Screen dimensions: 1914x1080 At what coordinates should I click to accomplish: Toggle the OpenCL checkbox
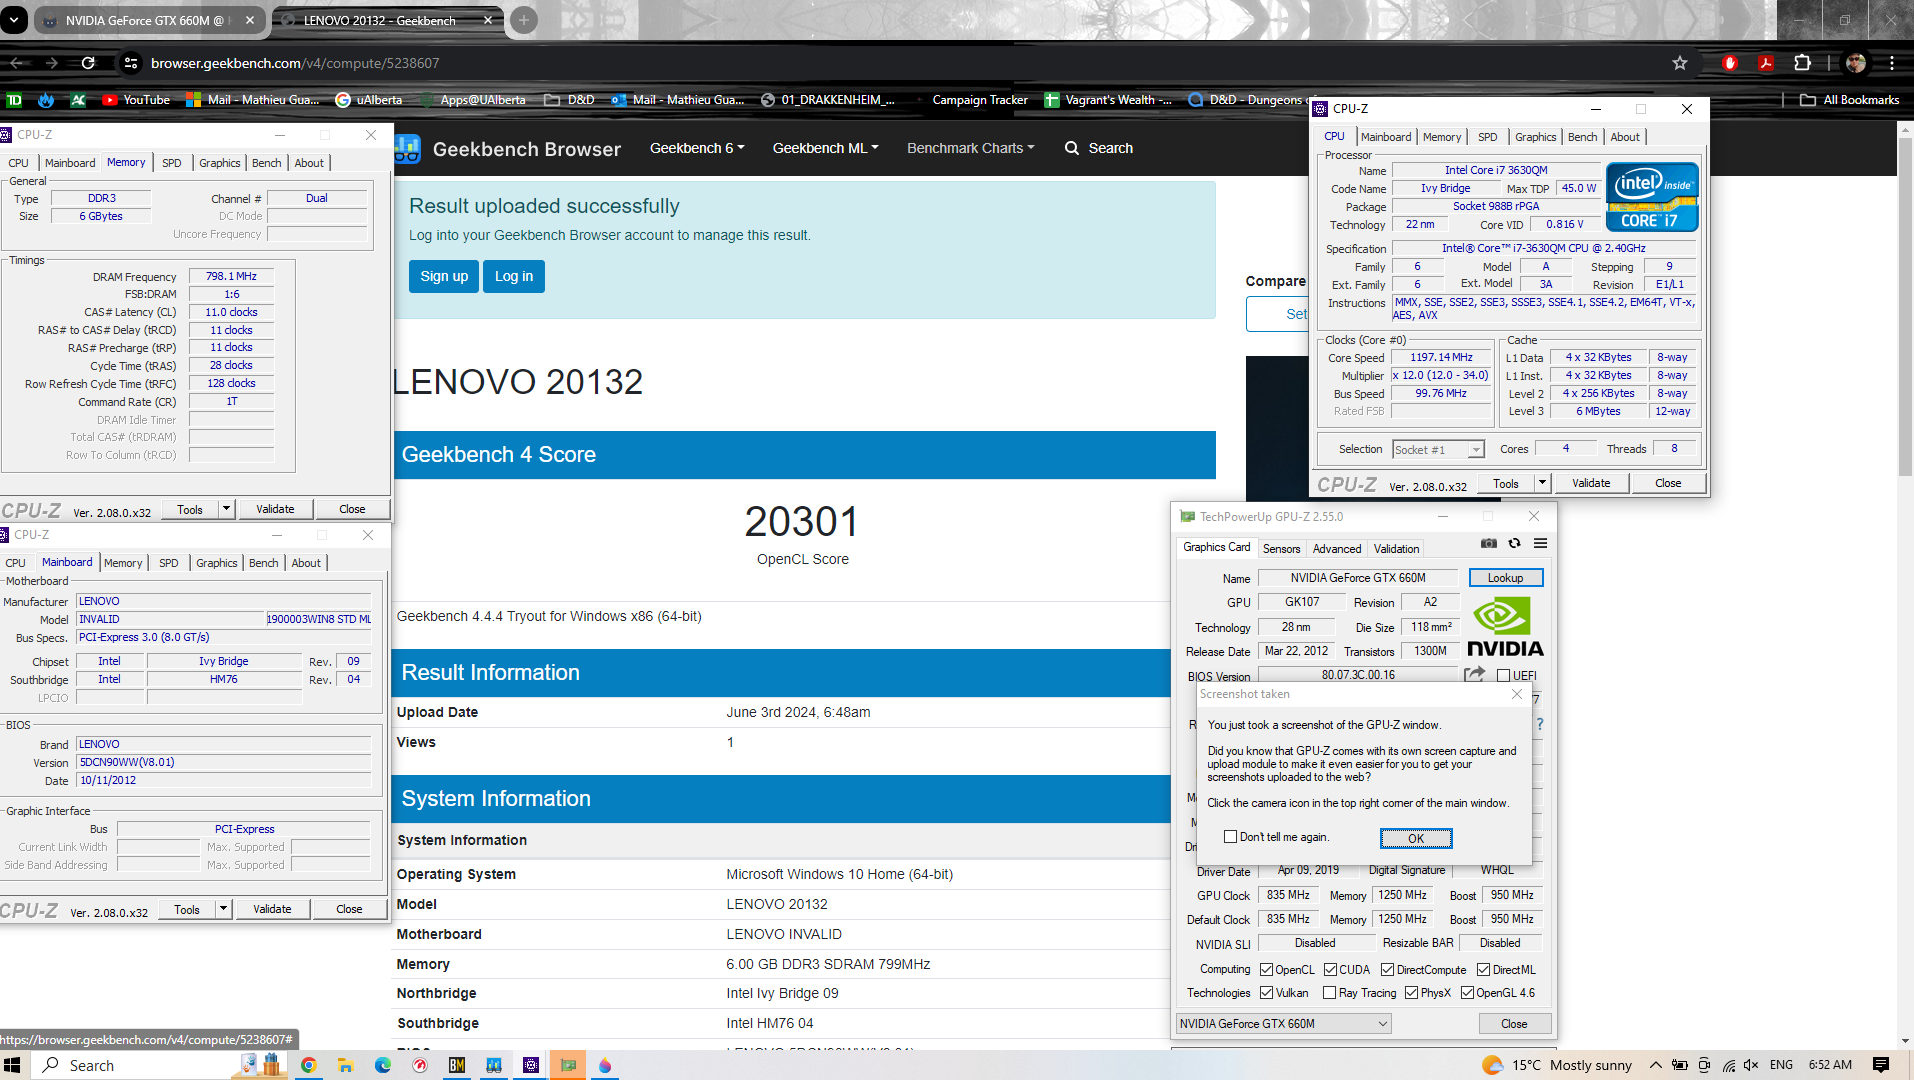pos(1266,970)
